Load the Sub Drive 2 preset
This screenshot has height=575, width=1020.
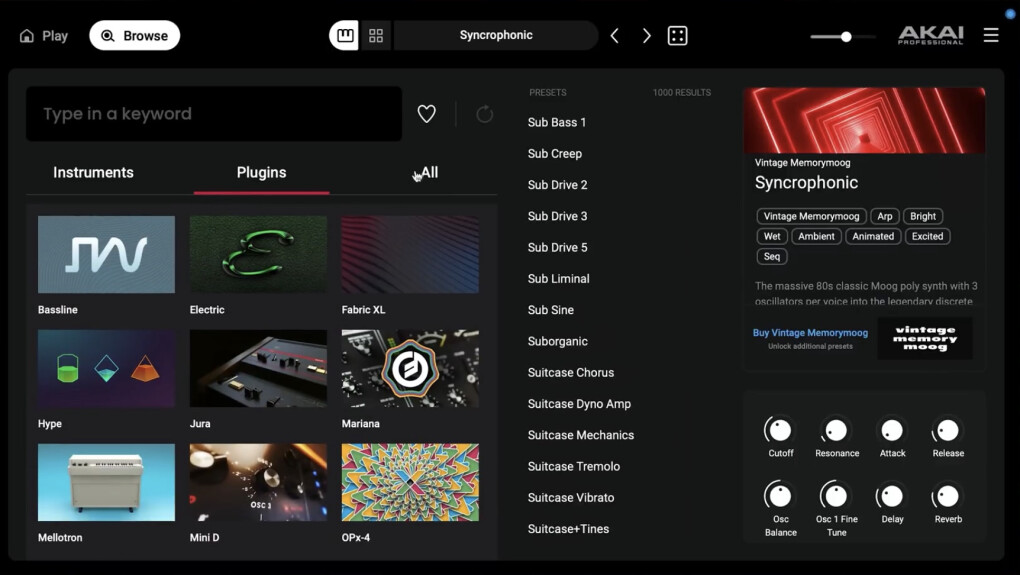[x=557, y=185]
